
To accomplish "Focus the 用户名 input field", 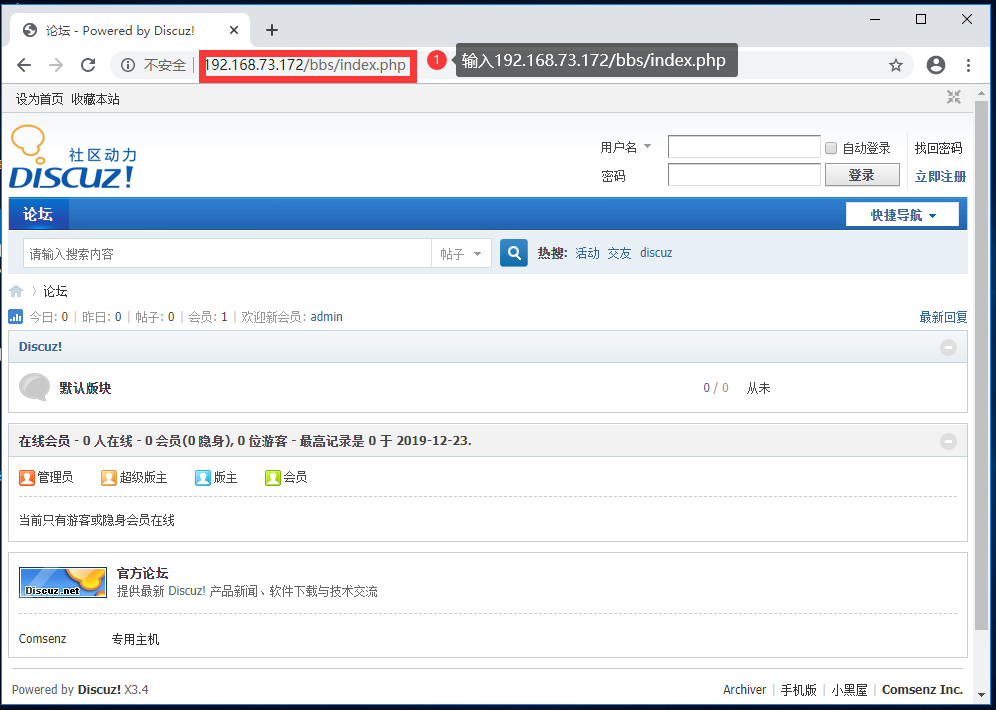I will tap(744, 147).
